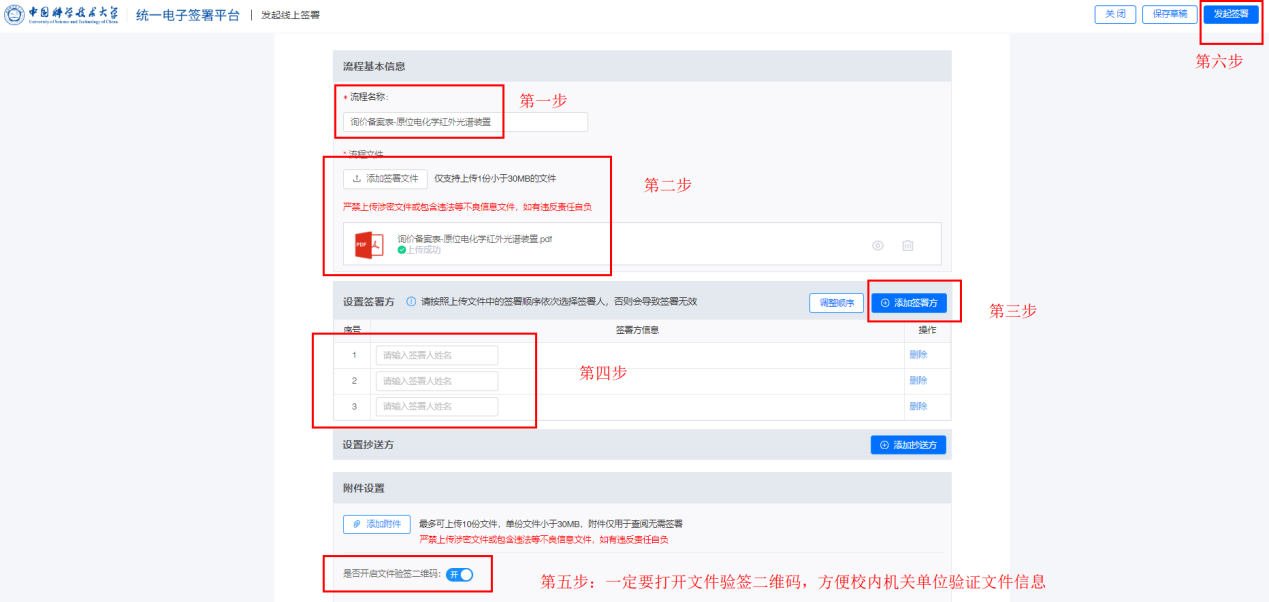Click 调整顺序 to reorder signers
This screenshot has width=1269, height=602.
[836, 303]
